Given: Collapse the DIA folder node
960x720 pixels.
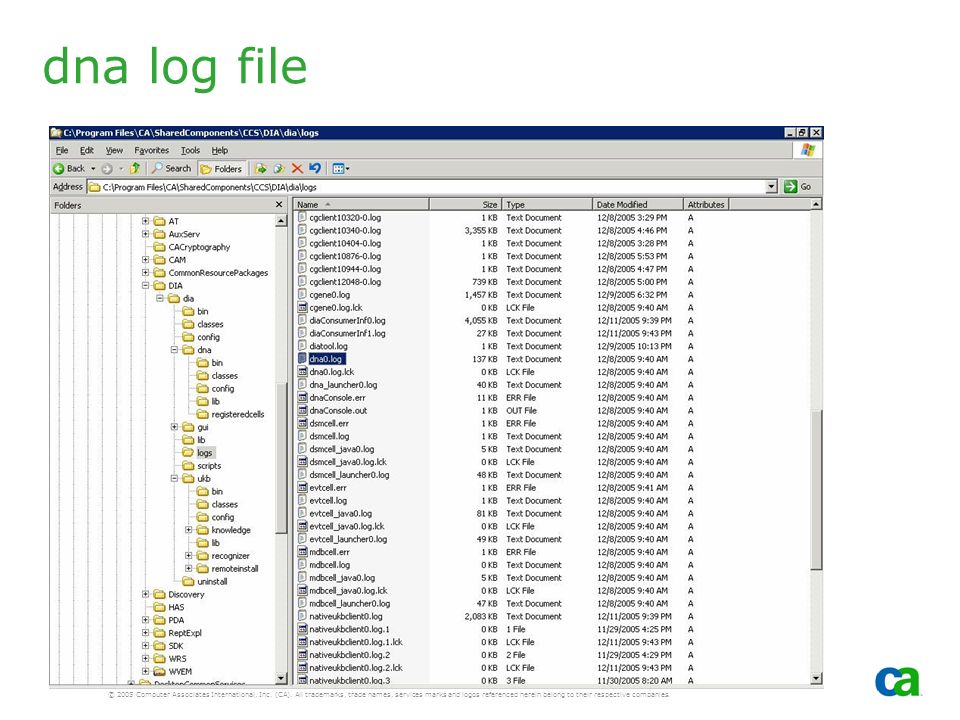Looking at the screenshot, I should 146,285.
